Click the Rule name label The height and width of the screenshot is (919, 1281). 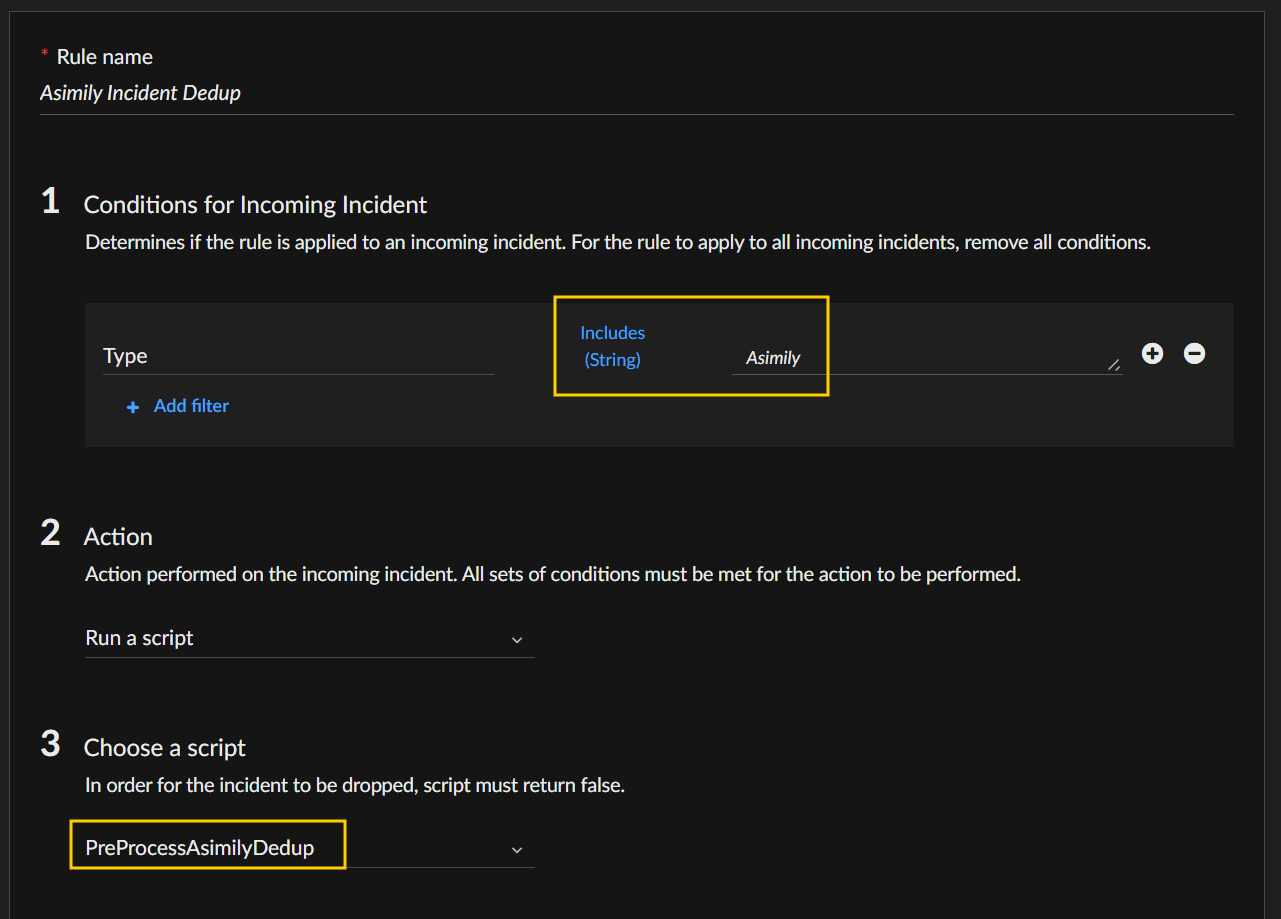[x=104, y=57]
